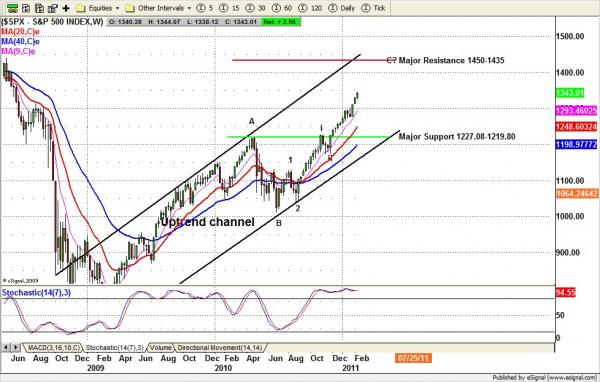Click the blue 1198.97772 MA value marker
Image resolution: width=600 pixels, height=382 pixels.
[x=576, y=144]
